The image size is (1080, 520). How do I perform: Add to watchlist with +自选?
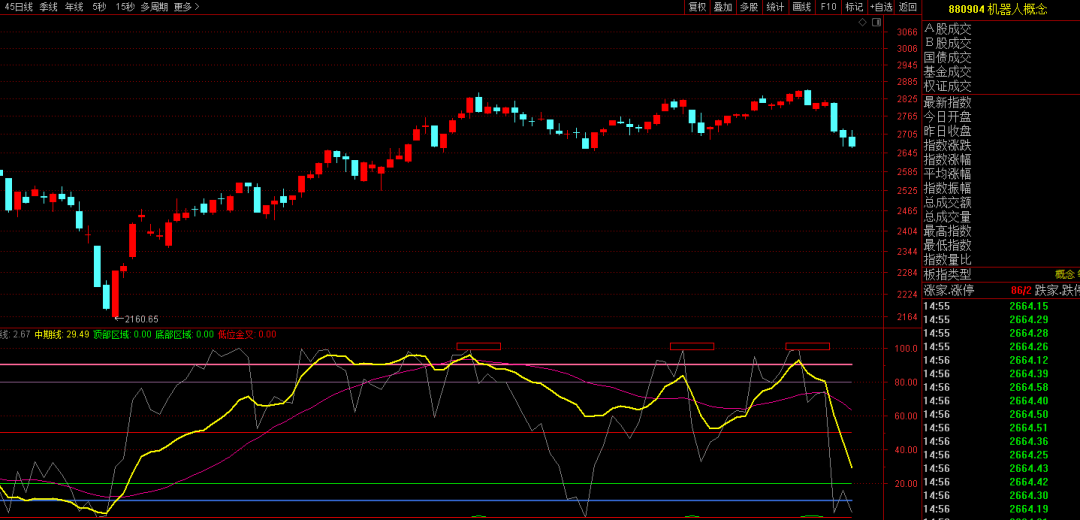click(881, 7)
